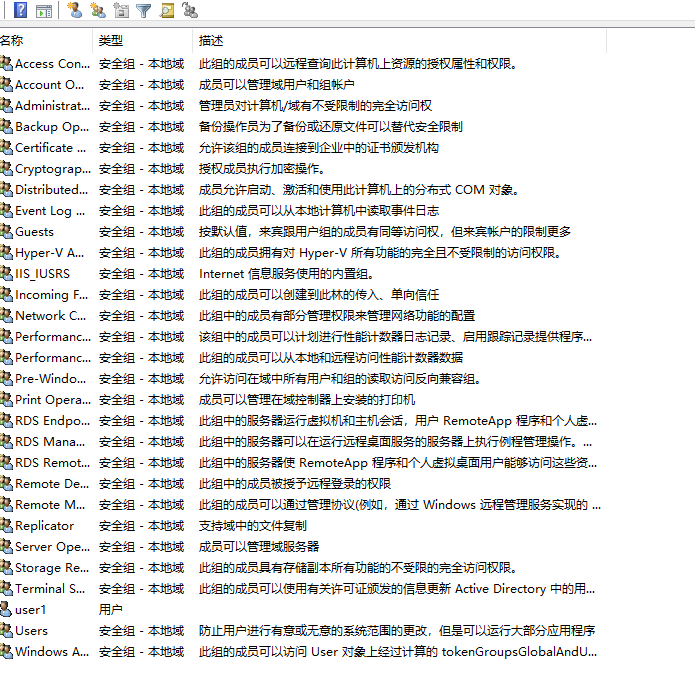The image size is (695, 690).
Task: Click the find objects magnifier toolbar icon
Action: tap(166, 11)
